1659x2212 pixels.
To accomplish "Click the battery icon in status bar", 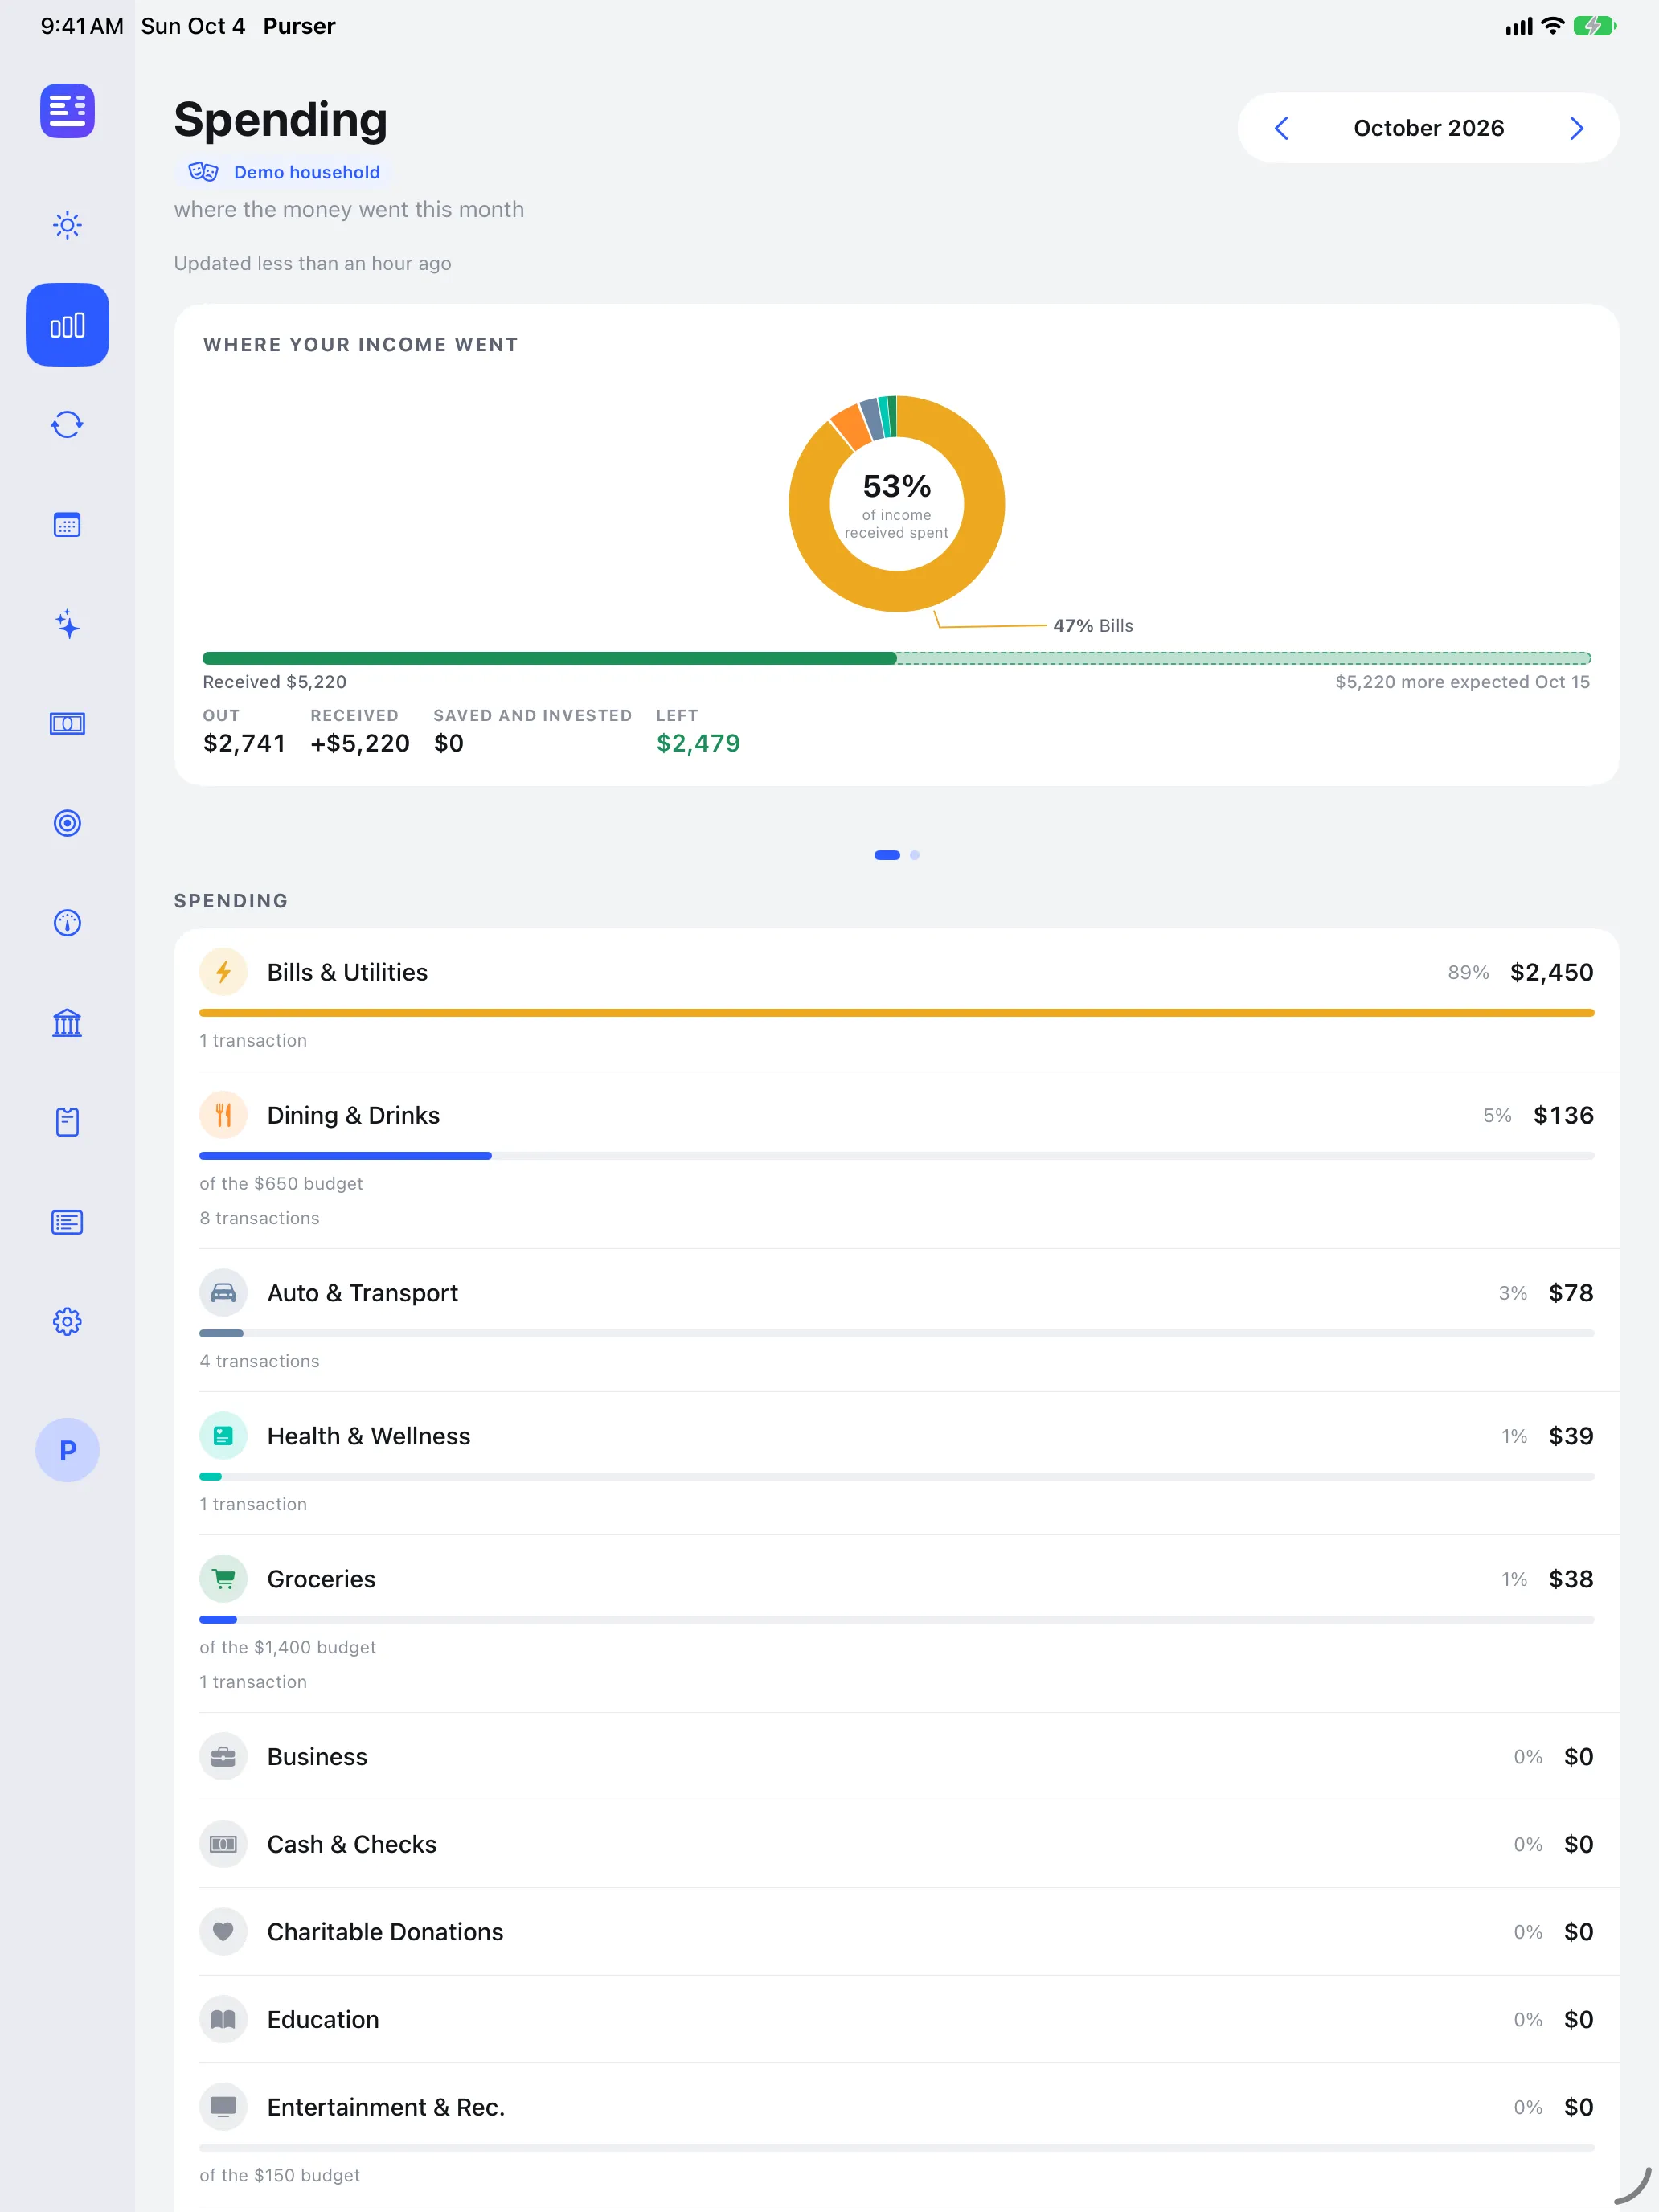I will [1594, 26].
